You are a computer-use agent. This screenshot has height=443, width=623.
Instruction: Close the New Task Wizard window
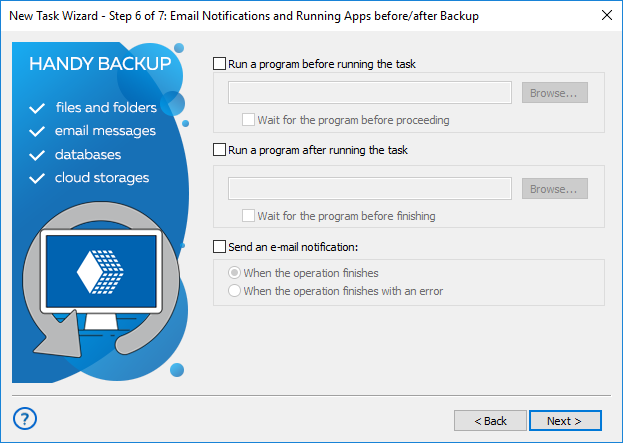(606, 15)
